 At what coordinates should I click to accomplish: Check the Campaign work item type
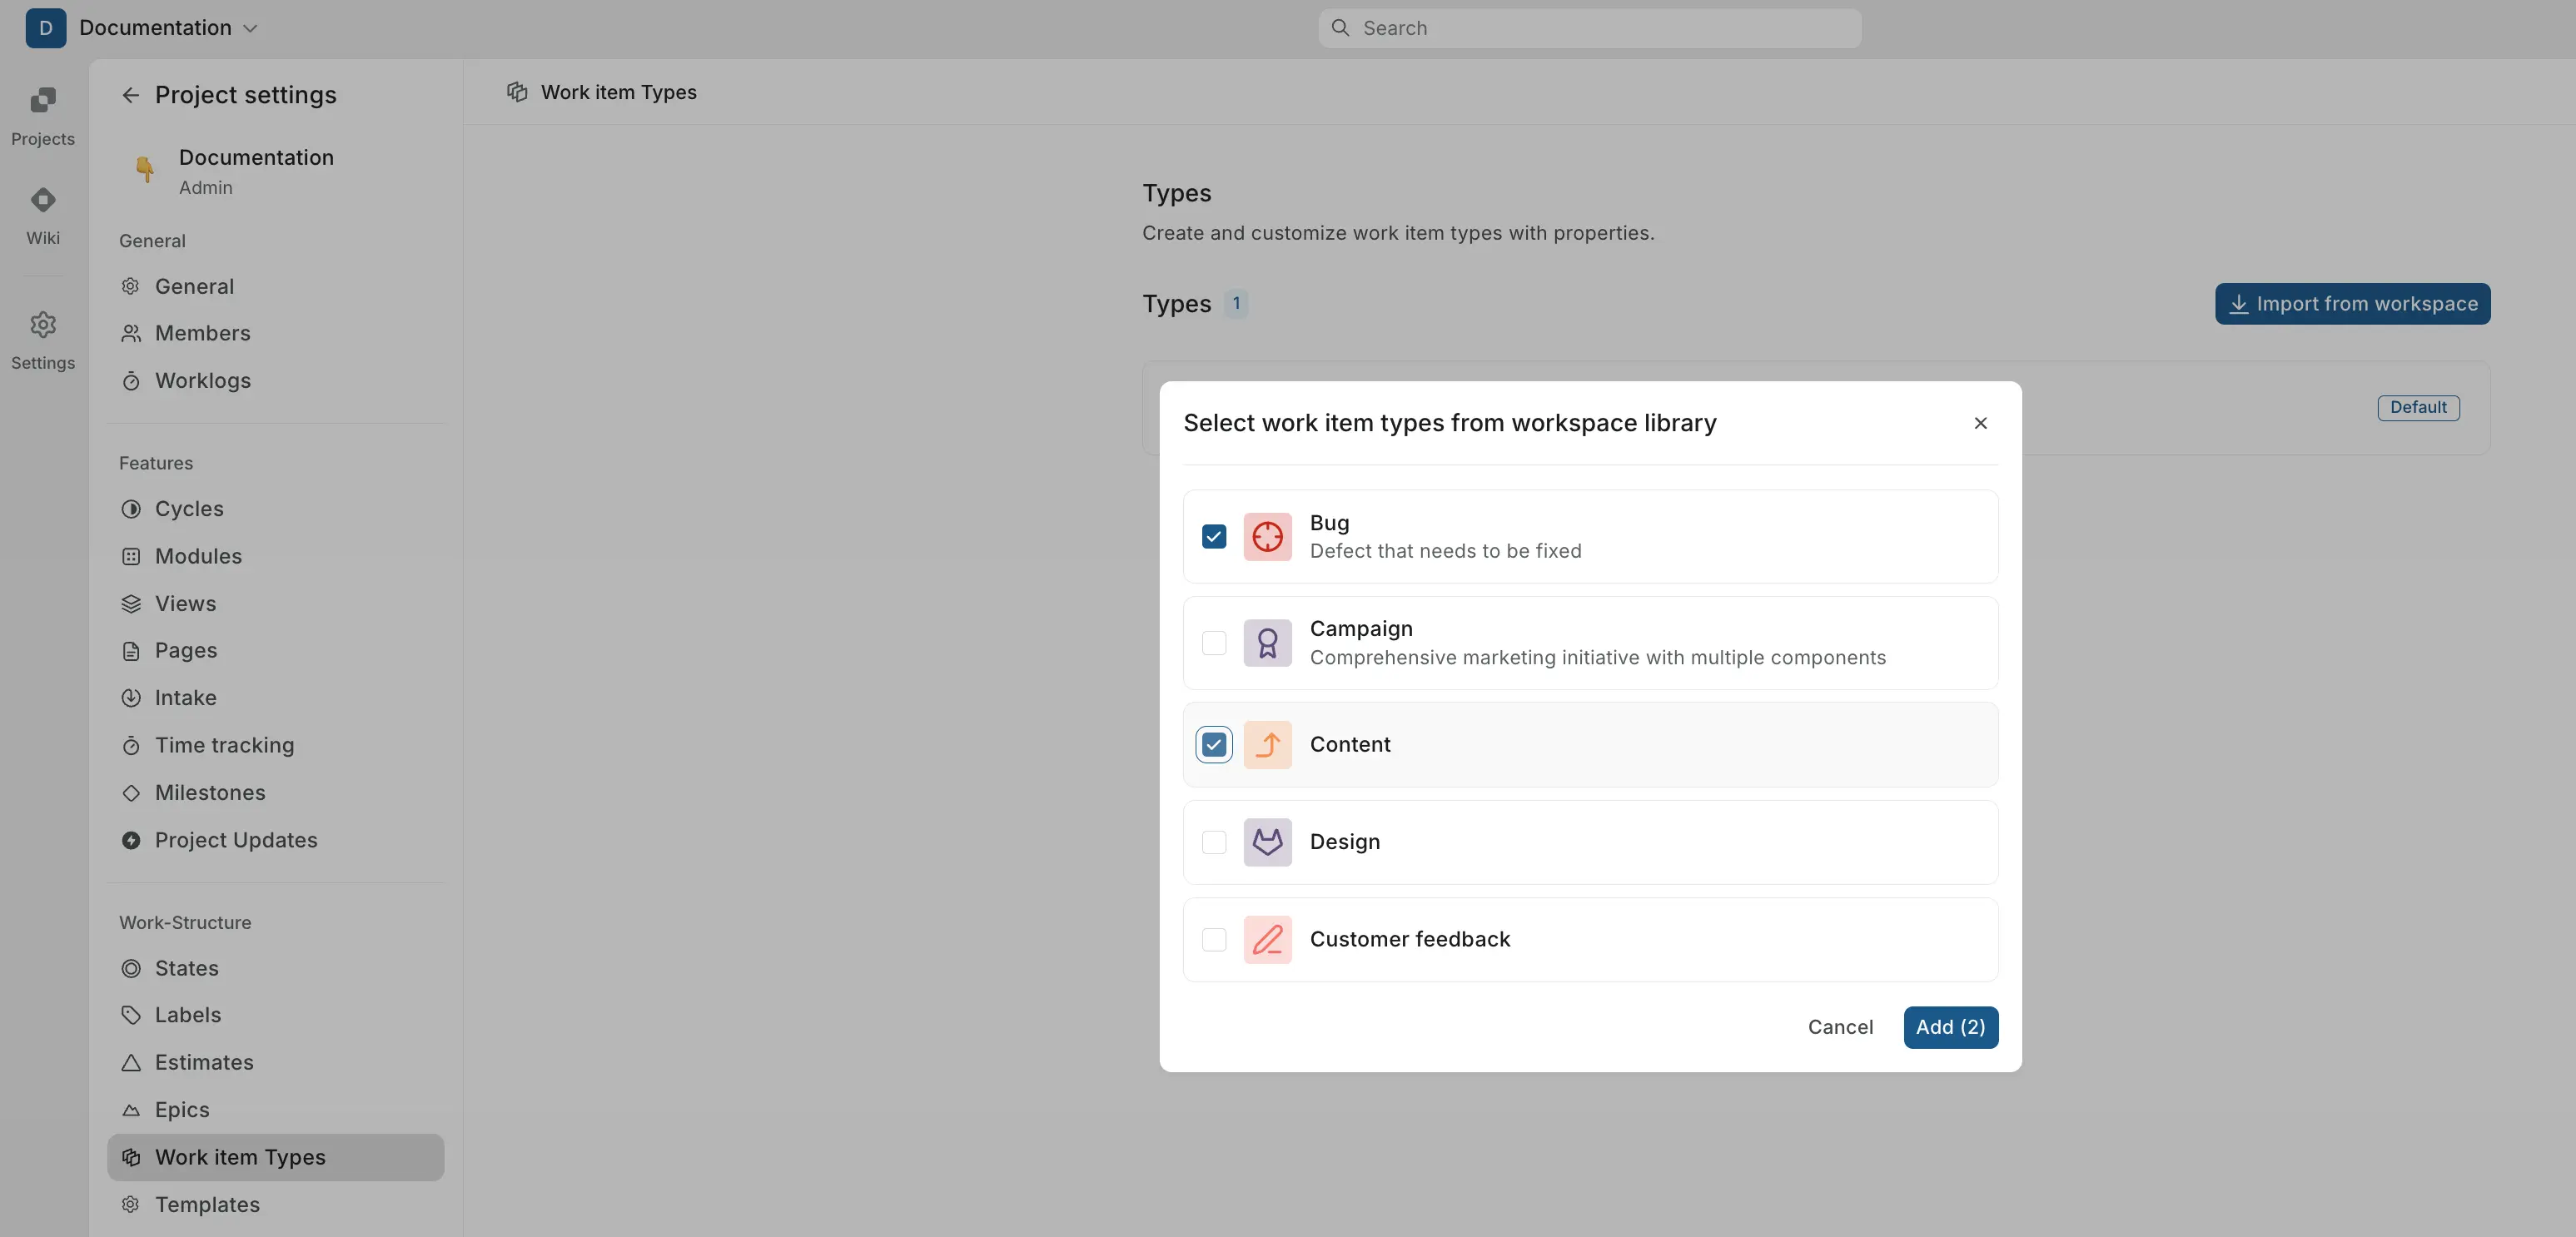click(x=1213, y=643)
